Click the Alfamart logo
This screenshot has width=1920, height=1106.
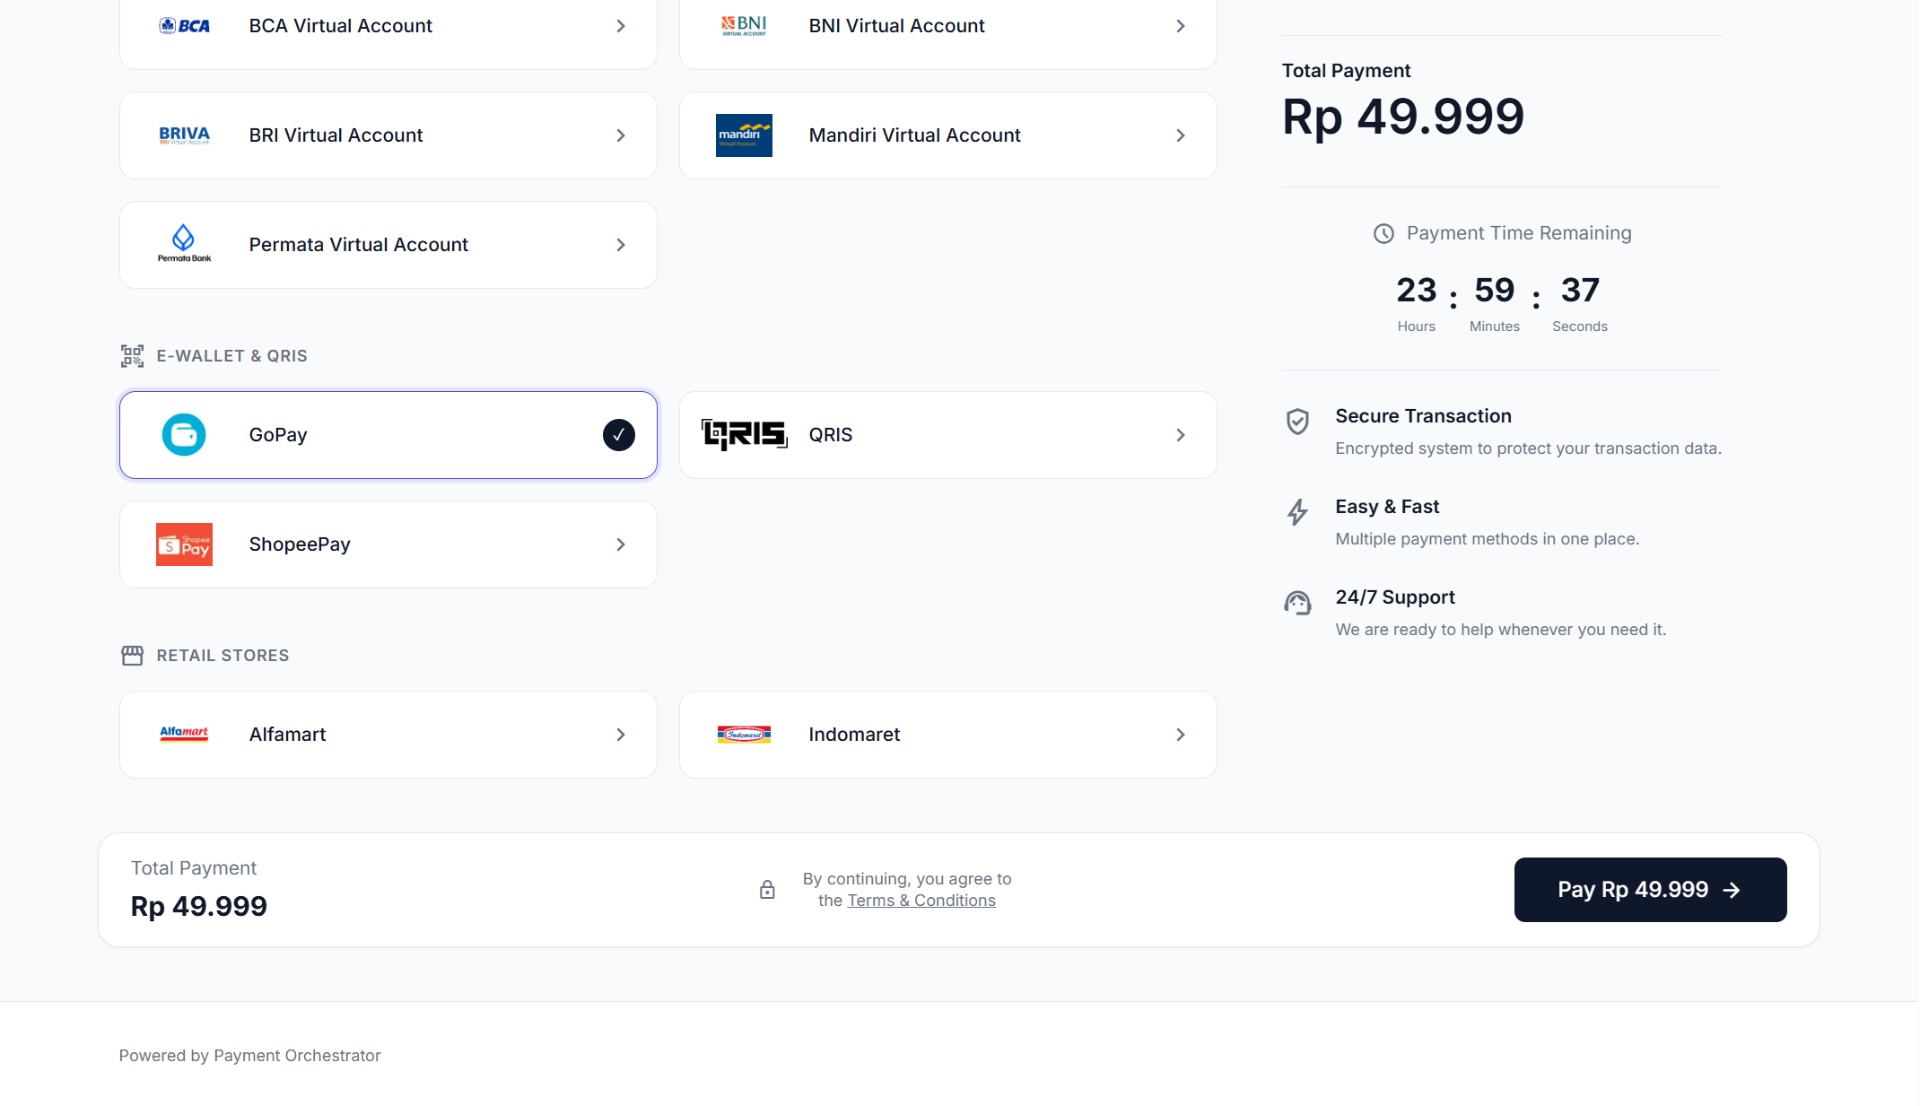pos(184,734)
